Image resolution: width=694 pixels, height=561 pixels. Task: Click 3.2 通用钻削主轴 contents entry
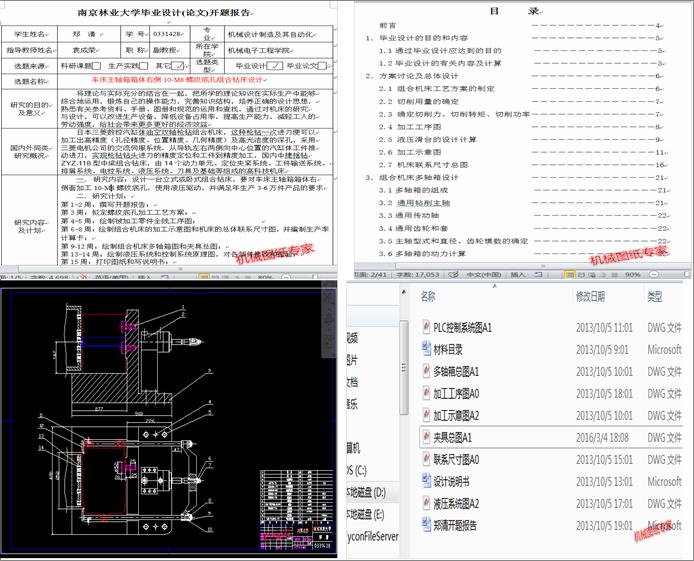pos(414,203)
